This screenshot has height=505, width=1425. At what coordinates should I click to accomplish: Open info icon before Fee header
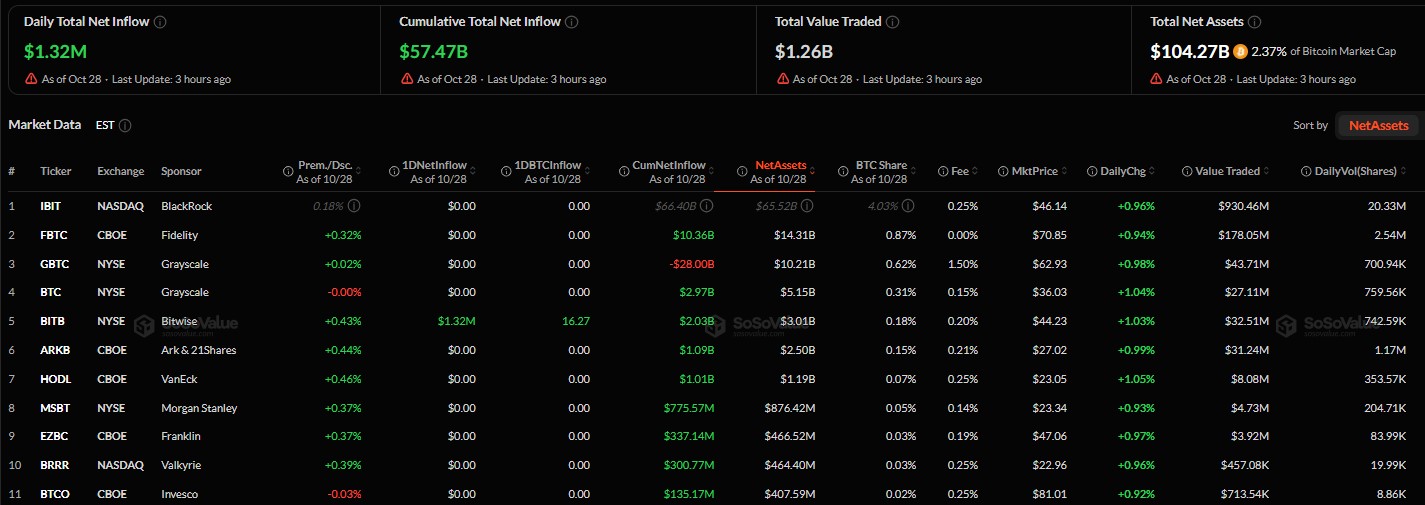pyautogui.click(x=942, y=171)
